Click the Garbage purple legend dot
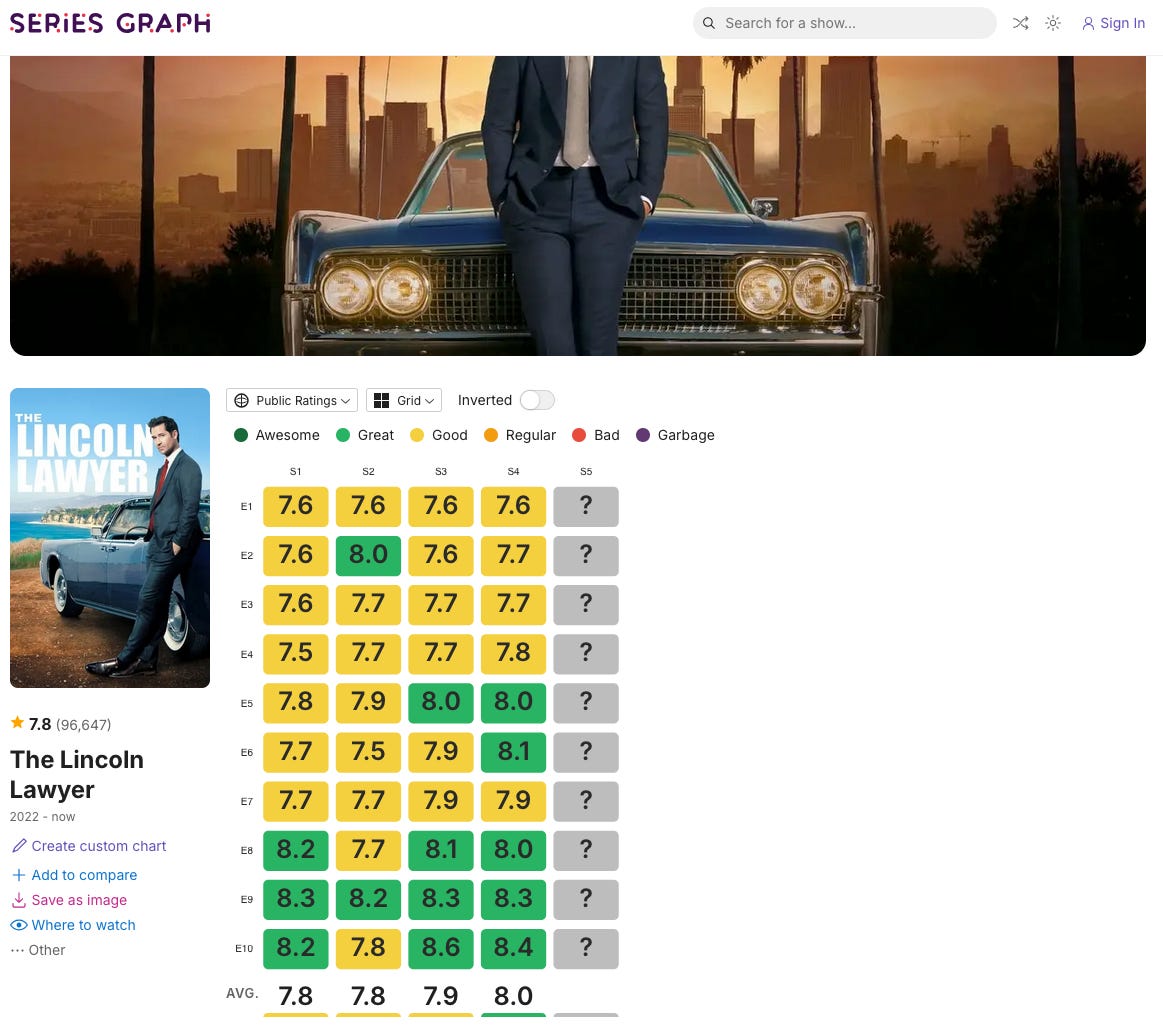 point(643,435)
